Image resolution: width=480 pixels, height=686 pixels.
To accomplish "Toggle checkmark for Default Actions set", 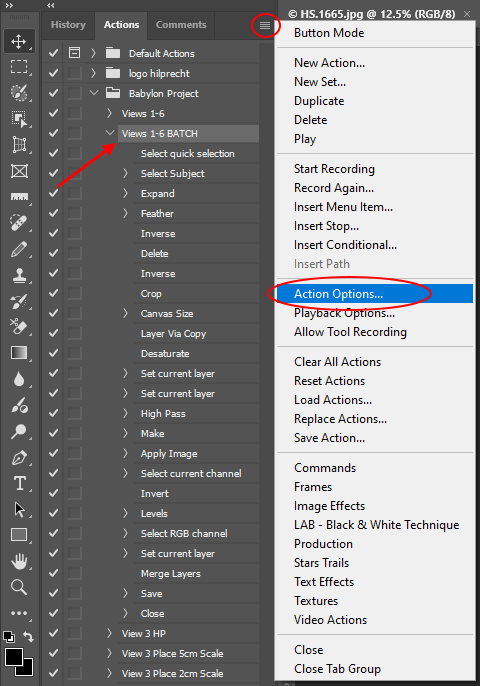I will [x=53, y=53].
